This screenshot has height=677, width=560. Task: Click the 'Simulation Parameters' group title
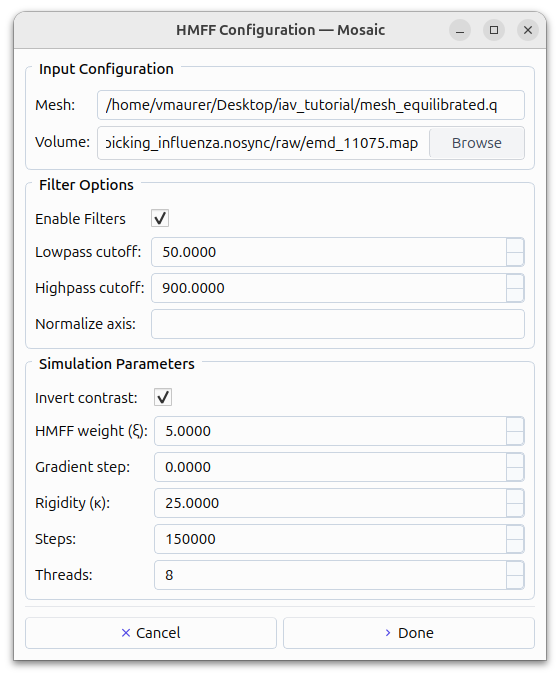(x=117, y=364)
